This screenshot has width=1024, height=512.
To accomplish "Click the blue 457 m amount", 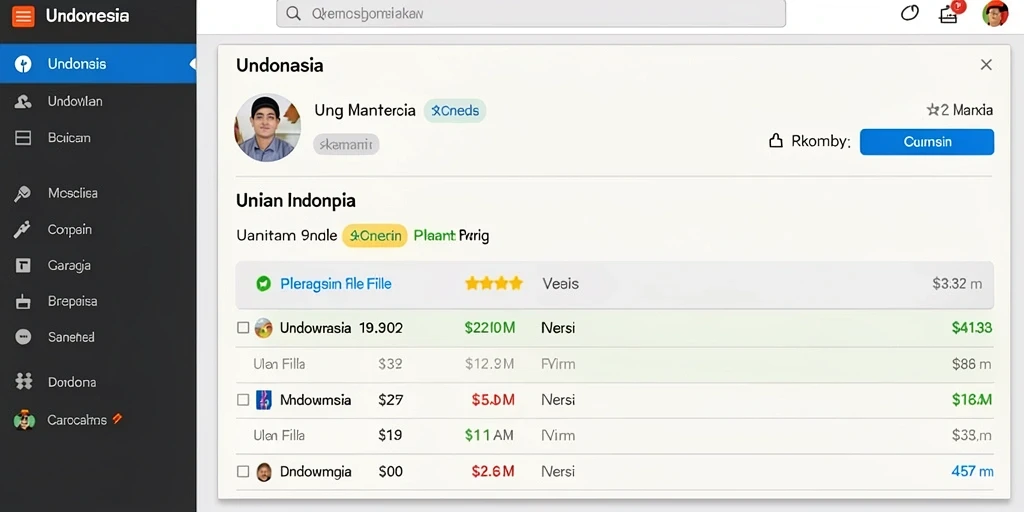I will (x=972, y=471).
